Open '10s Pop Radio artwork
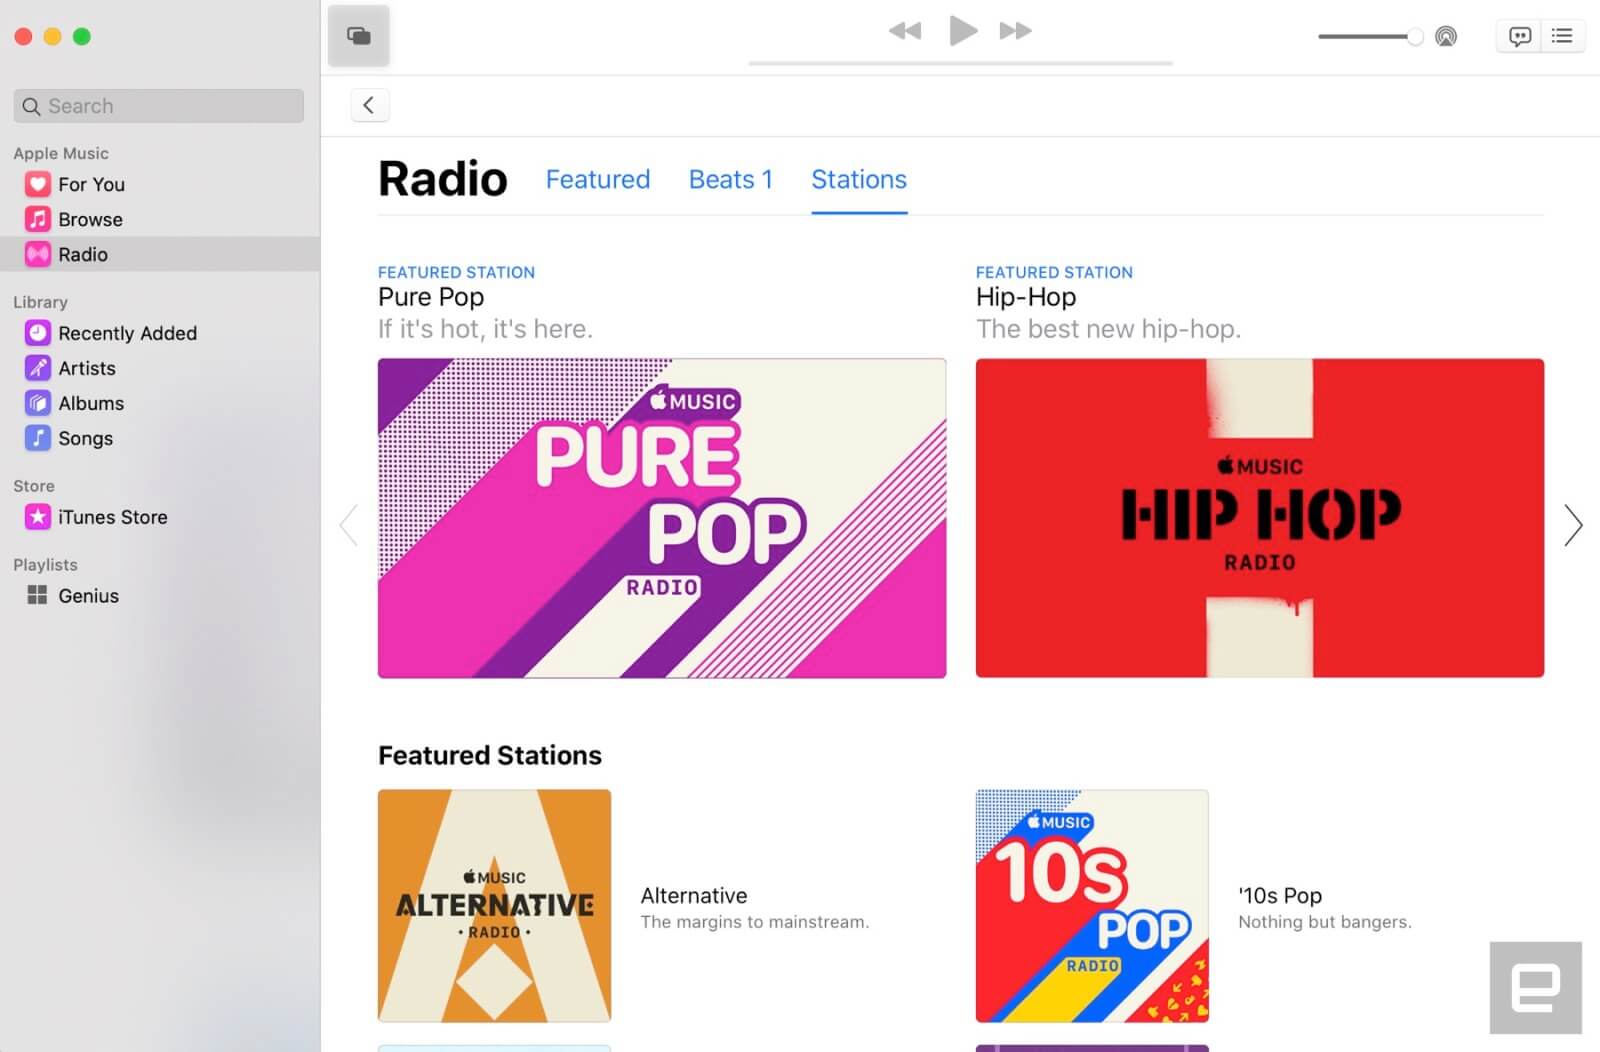The height and width of the screenshot is (1052, 1600). 1092,906
